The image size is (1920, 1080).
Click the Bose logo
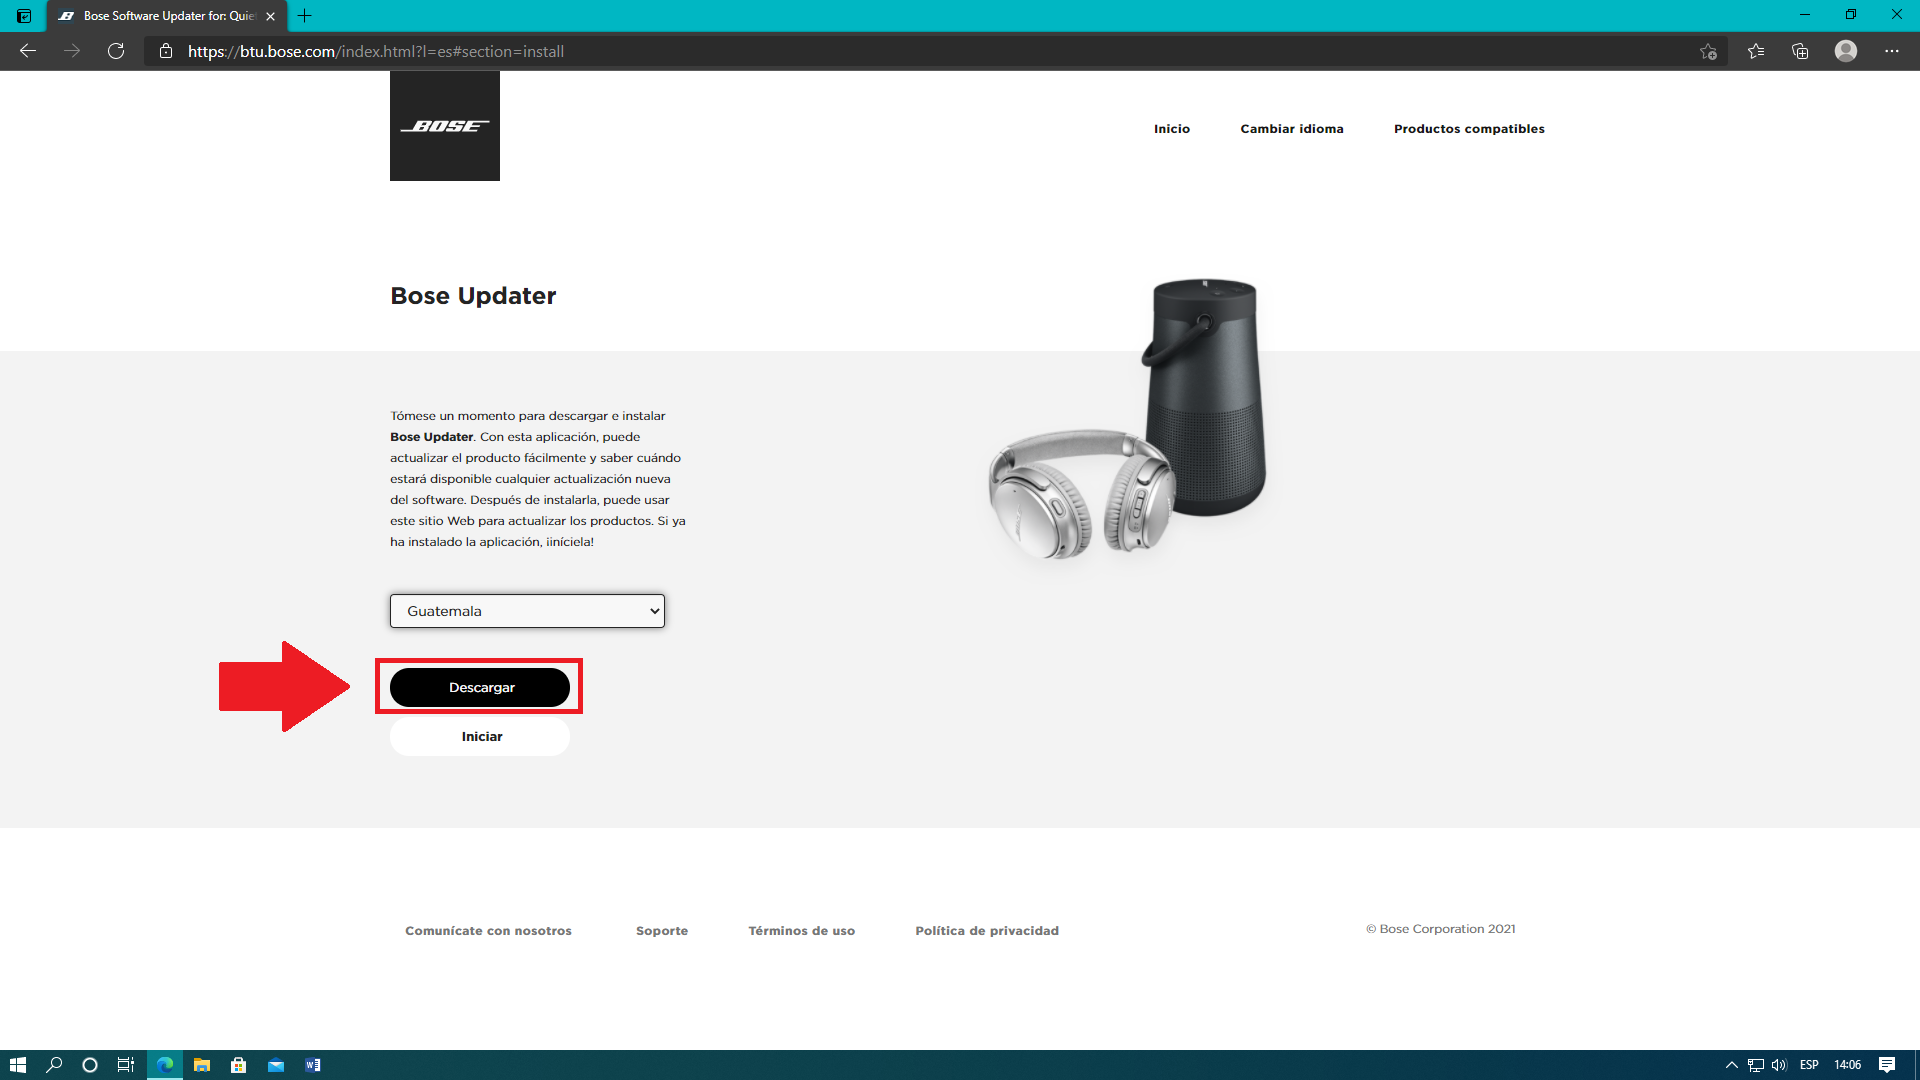(x=445, y=126)
